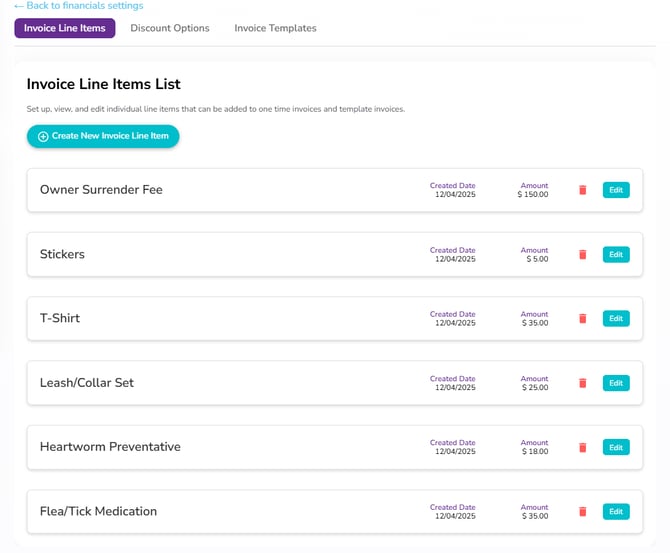
Task: Switch to the Discount Options tab
Action: point(170,28)
